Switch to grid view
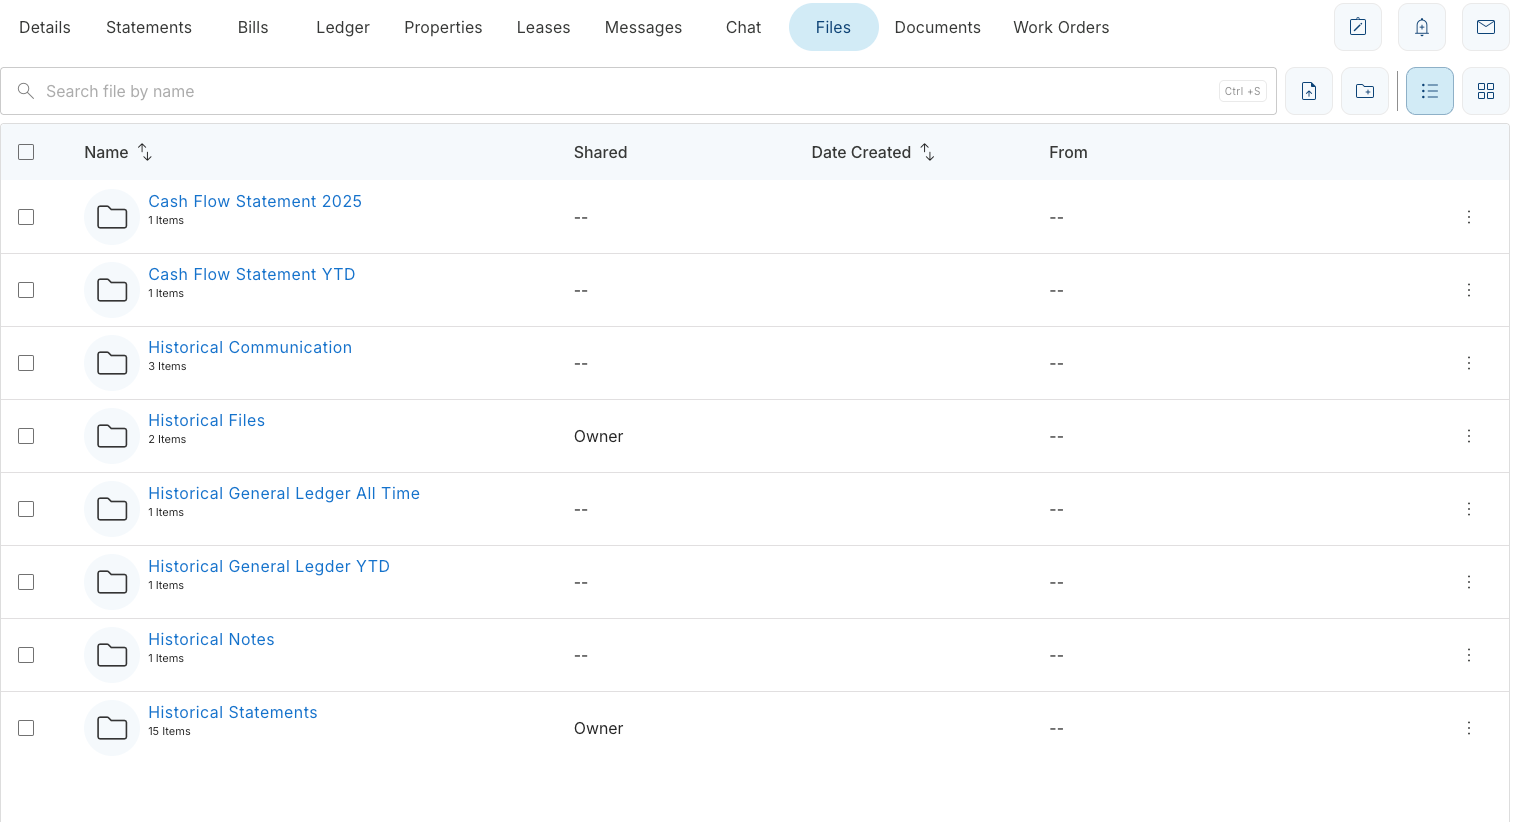 [x=1486, y=91]
